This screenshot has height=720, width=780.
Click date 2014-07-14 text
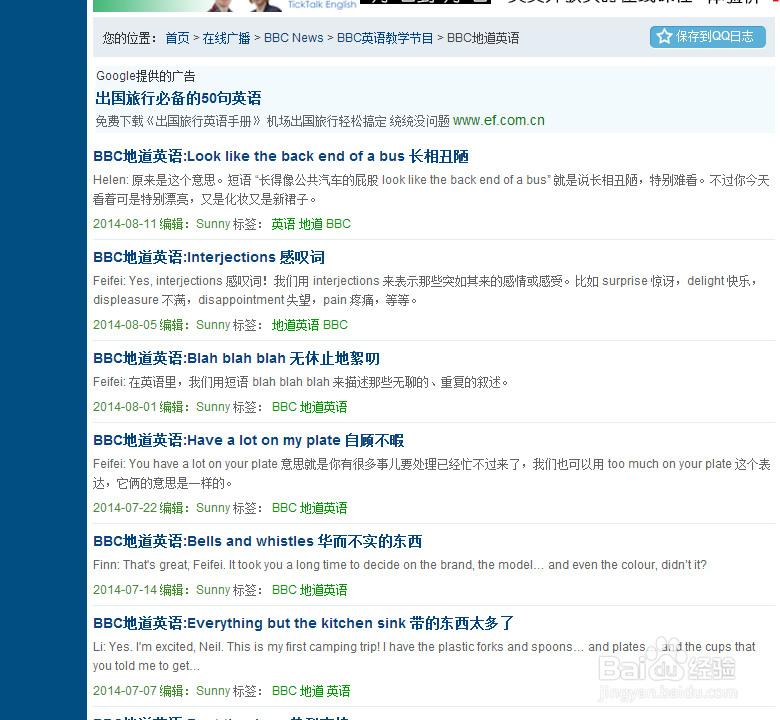pyautogui.click(x=125, y=590)
